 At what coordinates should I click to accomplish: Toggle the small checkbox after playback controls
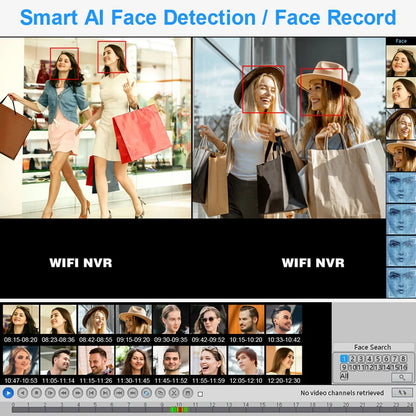(200, 394)
